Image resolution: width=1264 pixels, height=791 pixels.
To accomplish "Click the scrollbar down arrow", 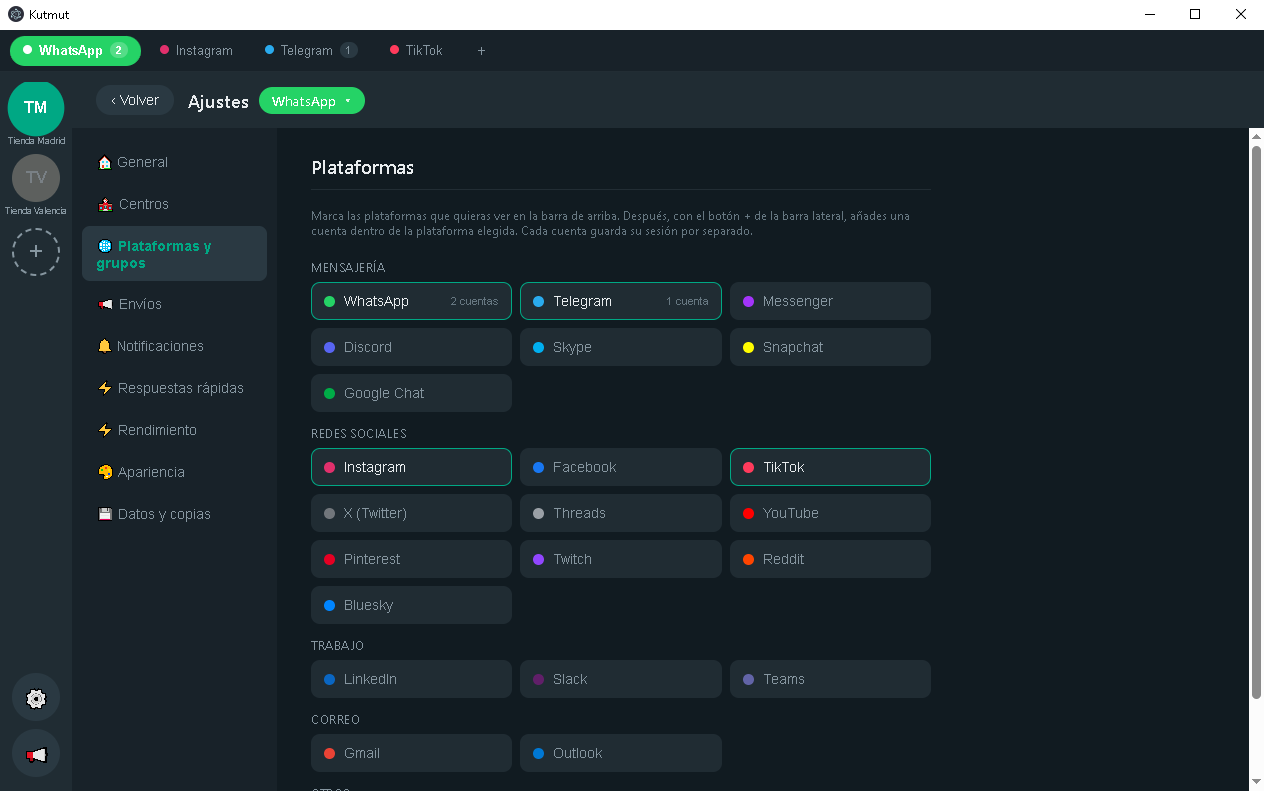I will point(1257,782).
